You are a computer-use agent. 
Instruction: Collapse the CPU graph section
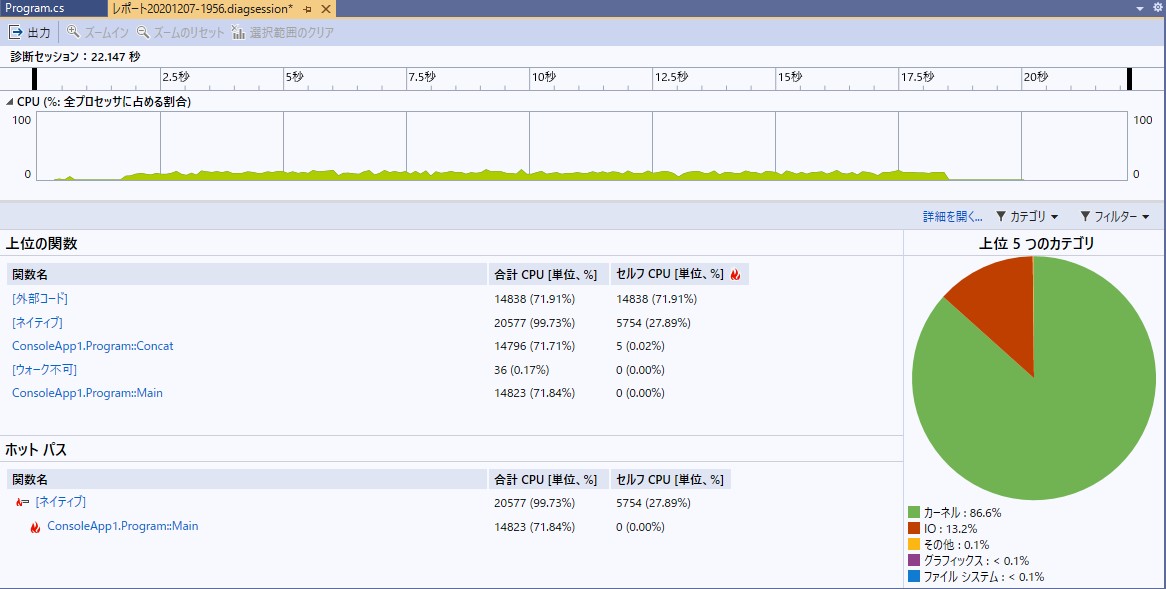8,100
